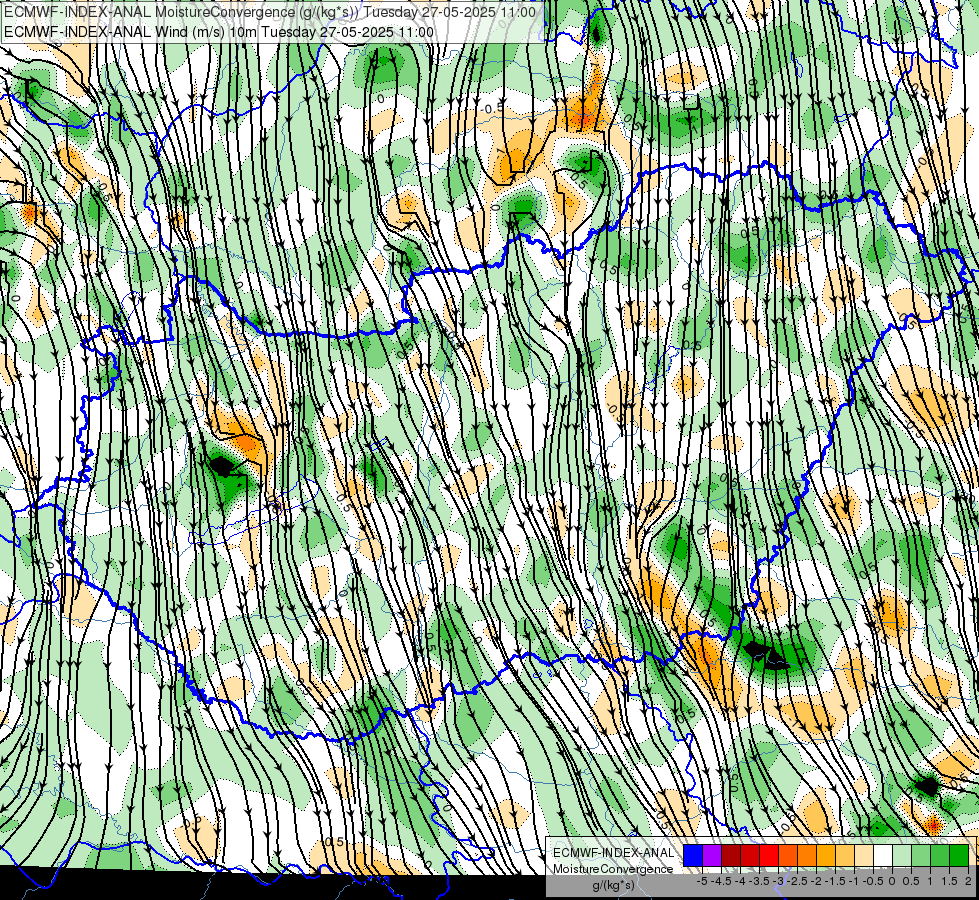The height and width of the screenshot is (900, 979).
Task: Pick the palest green legend swatch
Action: (x=902, y=855)
